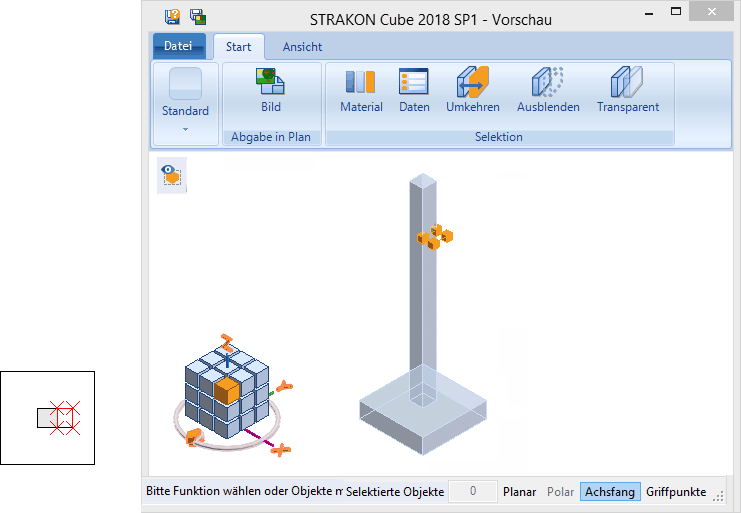Click the Selektierte Objekte count field
The height and width of the screenshot is (513, 741).
pos(473,491)
